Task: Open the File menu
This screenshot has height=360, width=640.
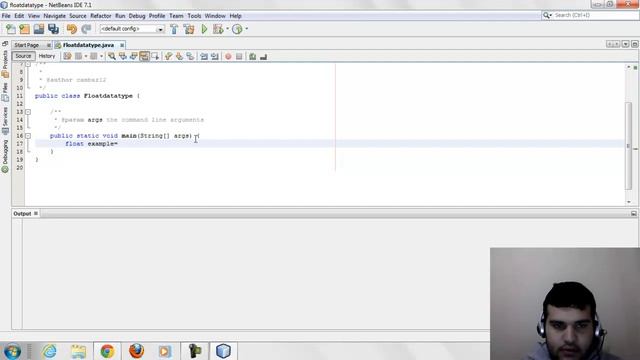Action: point(6,16)
